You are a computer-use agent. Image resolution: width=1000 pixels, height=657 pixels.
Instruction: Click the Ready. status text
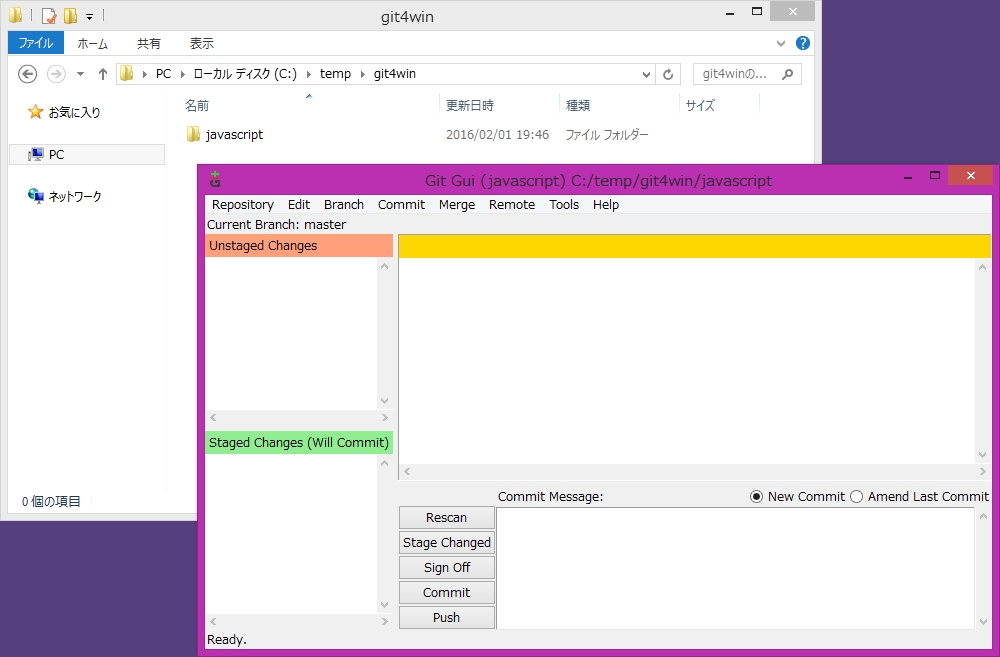tap(226, 639)
